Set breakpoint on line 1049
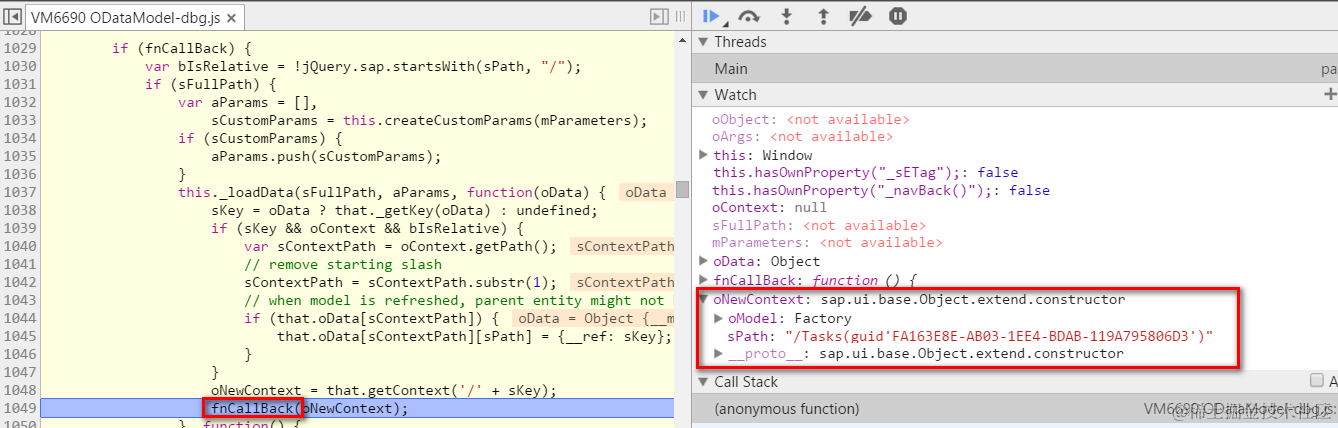 click(x=20, y=408)
